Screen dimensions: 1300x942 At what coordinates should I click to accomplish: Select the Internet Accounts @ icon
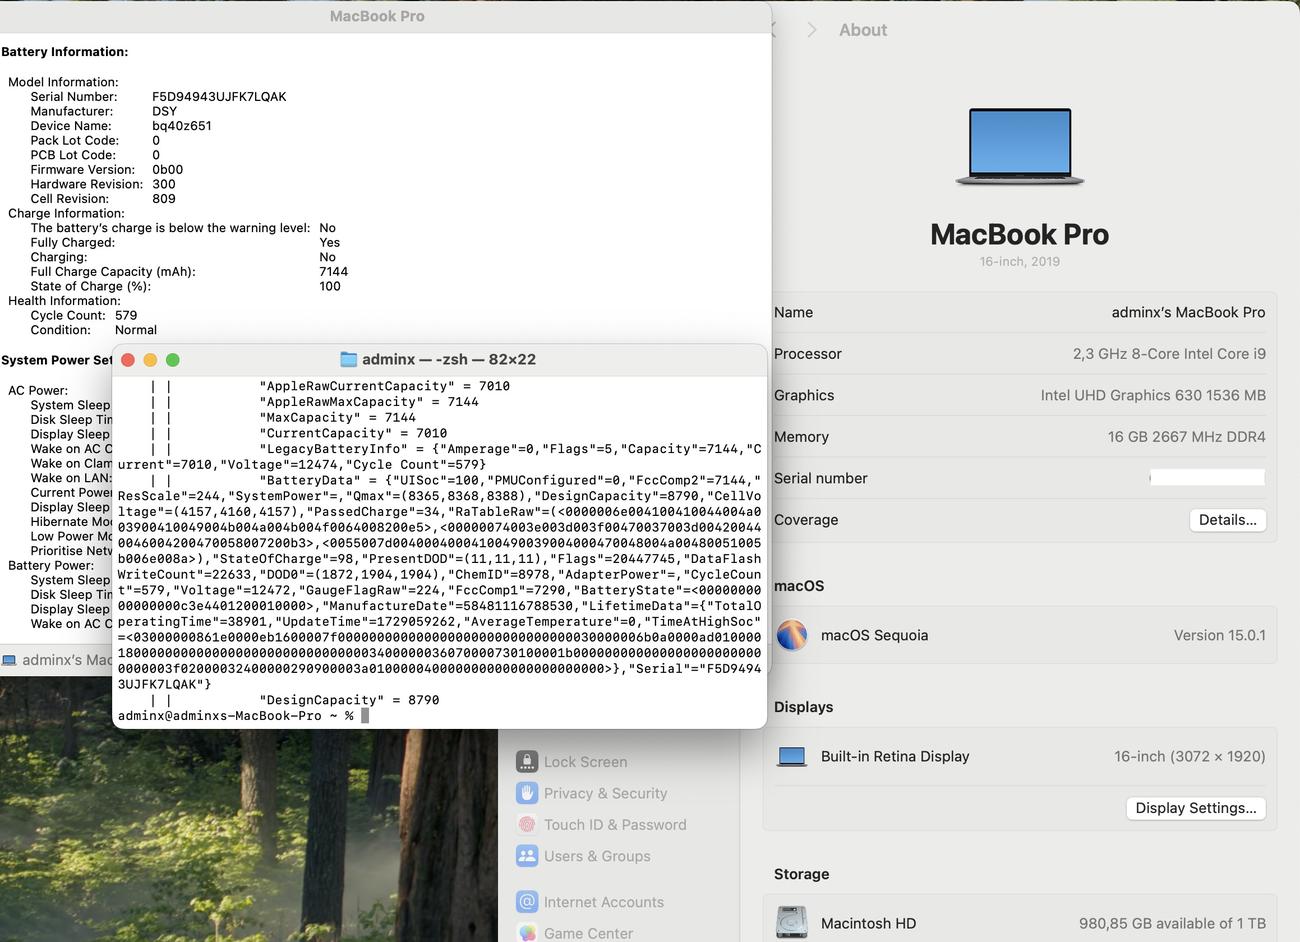(527, 901)
